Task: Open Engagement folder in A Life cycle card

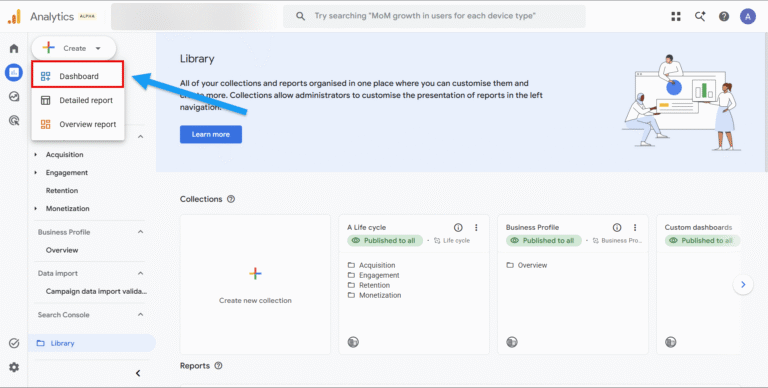Action: (x=373, y=275)
